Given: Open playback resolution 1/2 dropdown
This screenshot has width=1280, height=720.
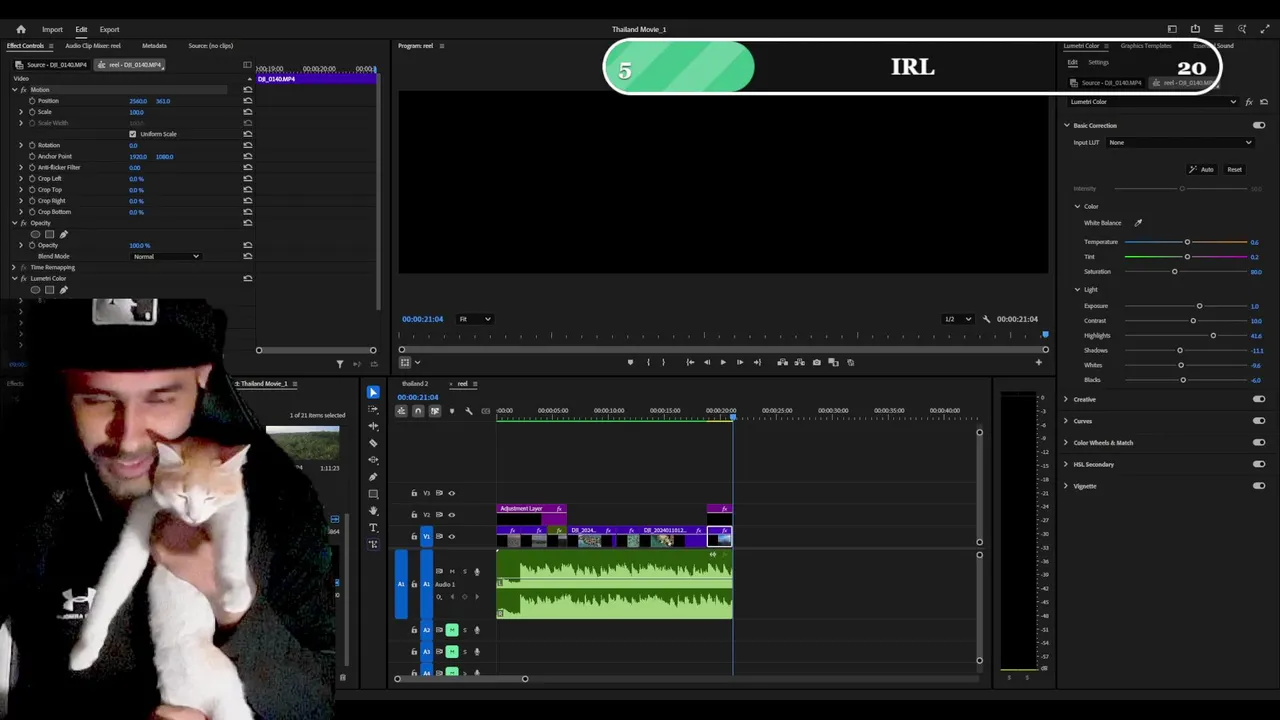Looking at the screenshot, I should (957, 319).
